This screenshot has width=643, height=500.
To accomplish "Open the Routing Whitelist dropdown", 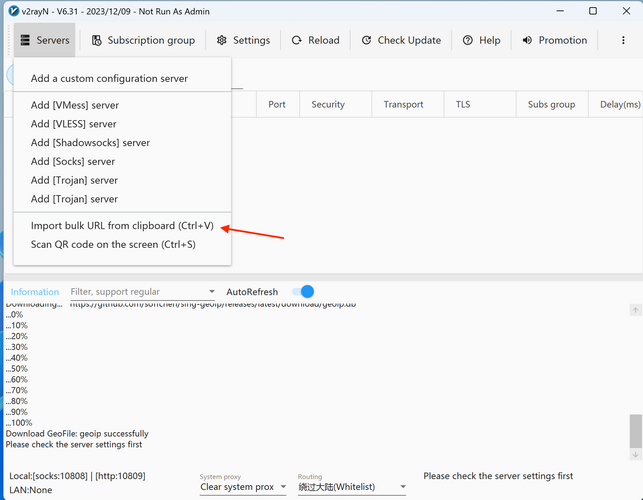I will (352, 487).
